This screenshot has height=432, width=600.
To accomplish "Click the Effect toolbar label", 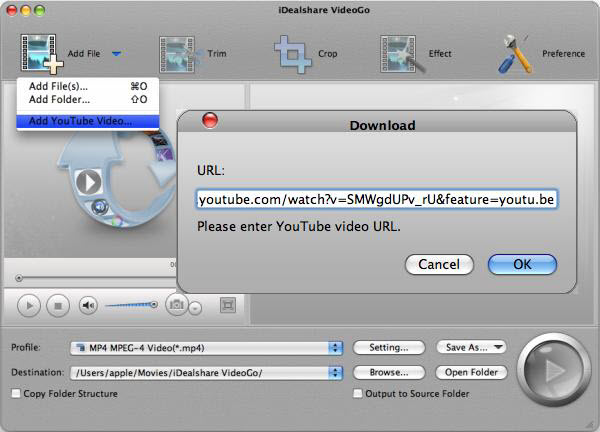I will coord(440,54).
